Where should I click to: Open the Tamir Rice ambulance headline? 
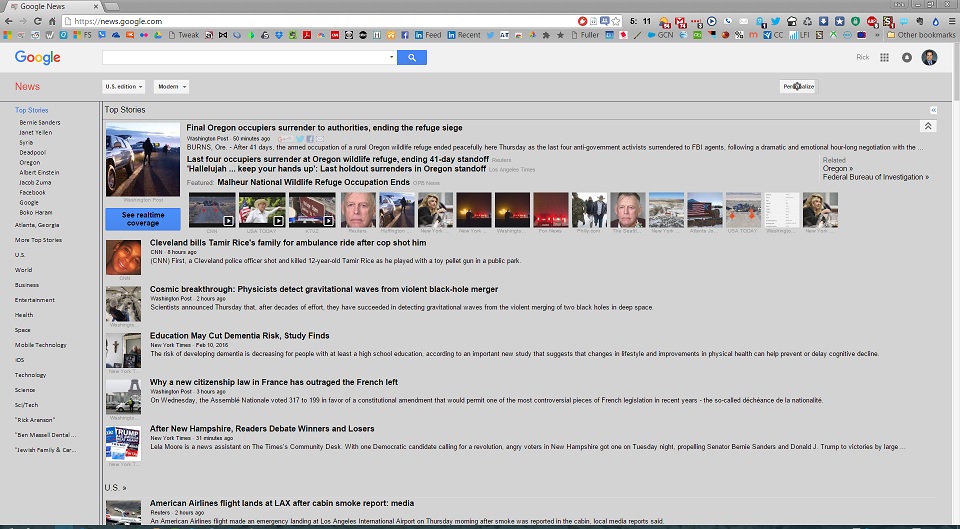click(x=288, y=243)
